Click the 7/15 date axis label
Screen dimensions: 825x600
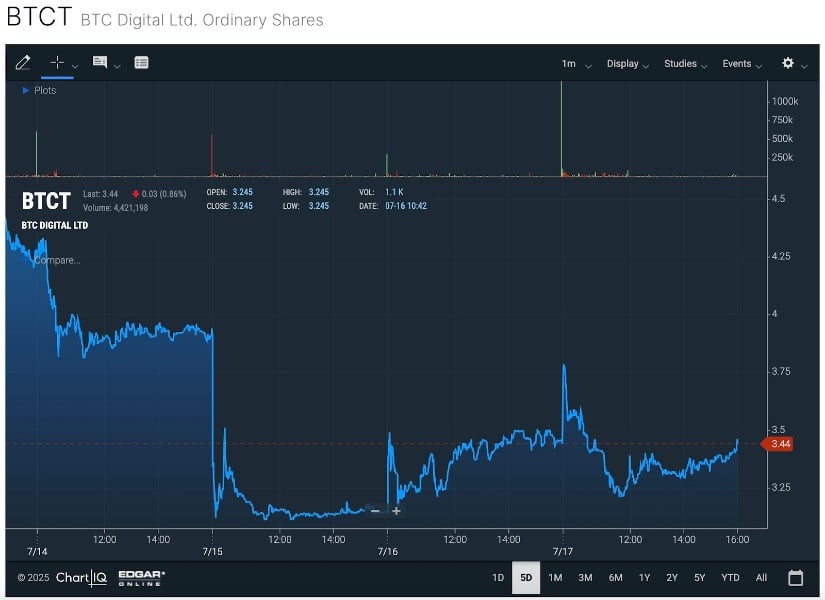click(x=213, y=551)
